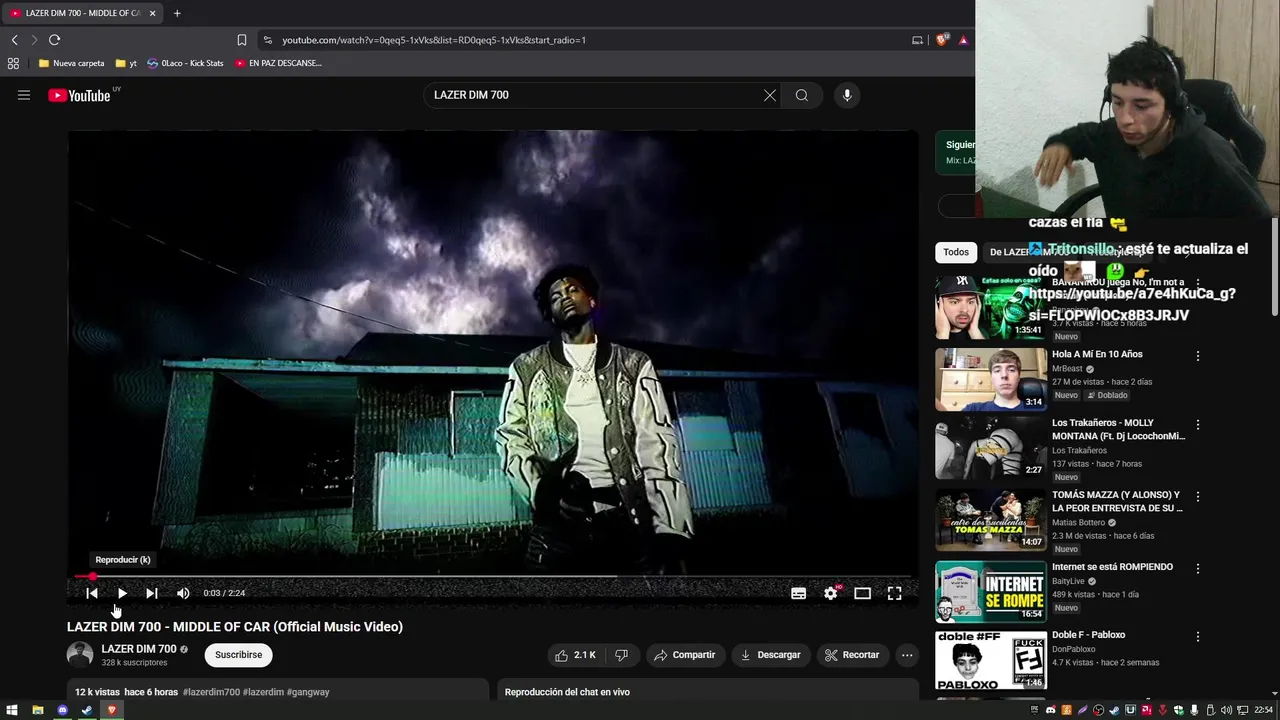
Task: Open the apps grid in bookmarks bar
Action: pyautogui.click(x=13, y=63)
